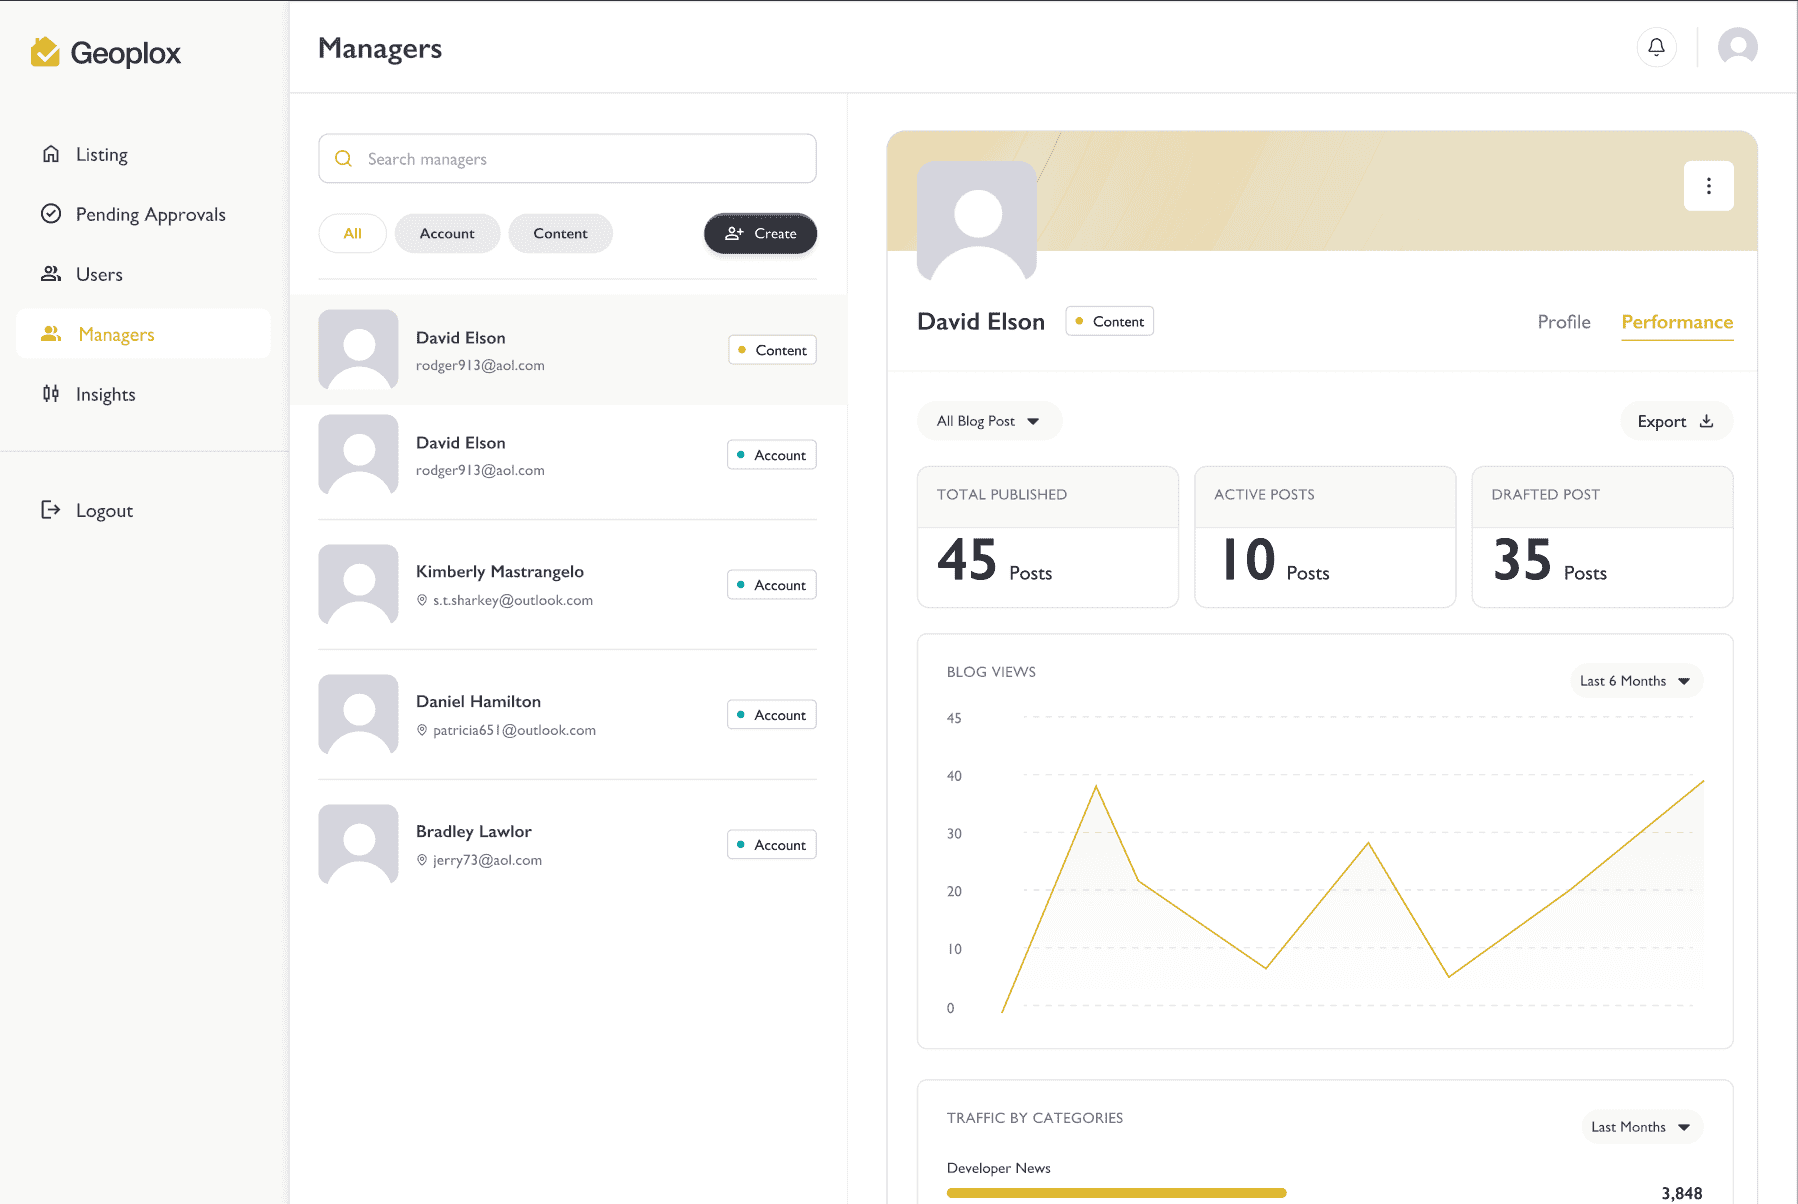Select Kimberly Mastrangelo in managers list
Image resolution: width=1798 pixels, height=1204 pixels.
click(x=567, y=585)
